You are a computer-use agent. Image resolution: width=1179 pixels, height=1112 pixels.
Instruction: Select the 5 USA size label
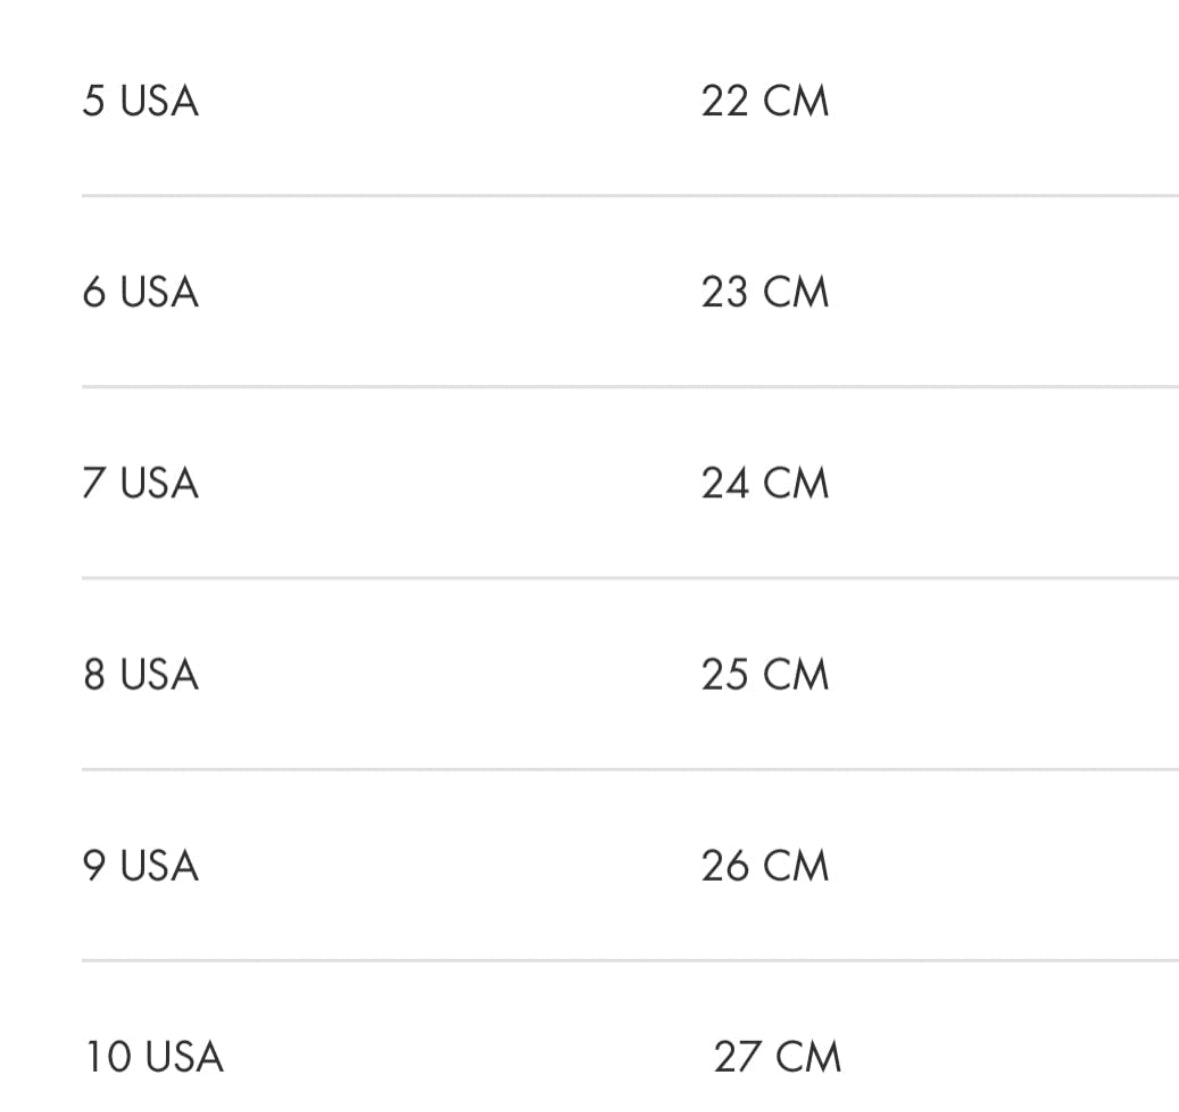(141, 101)
